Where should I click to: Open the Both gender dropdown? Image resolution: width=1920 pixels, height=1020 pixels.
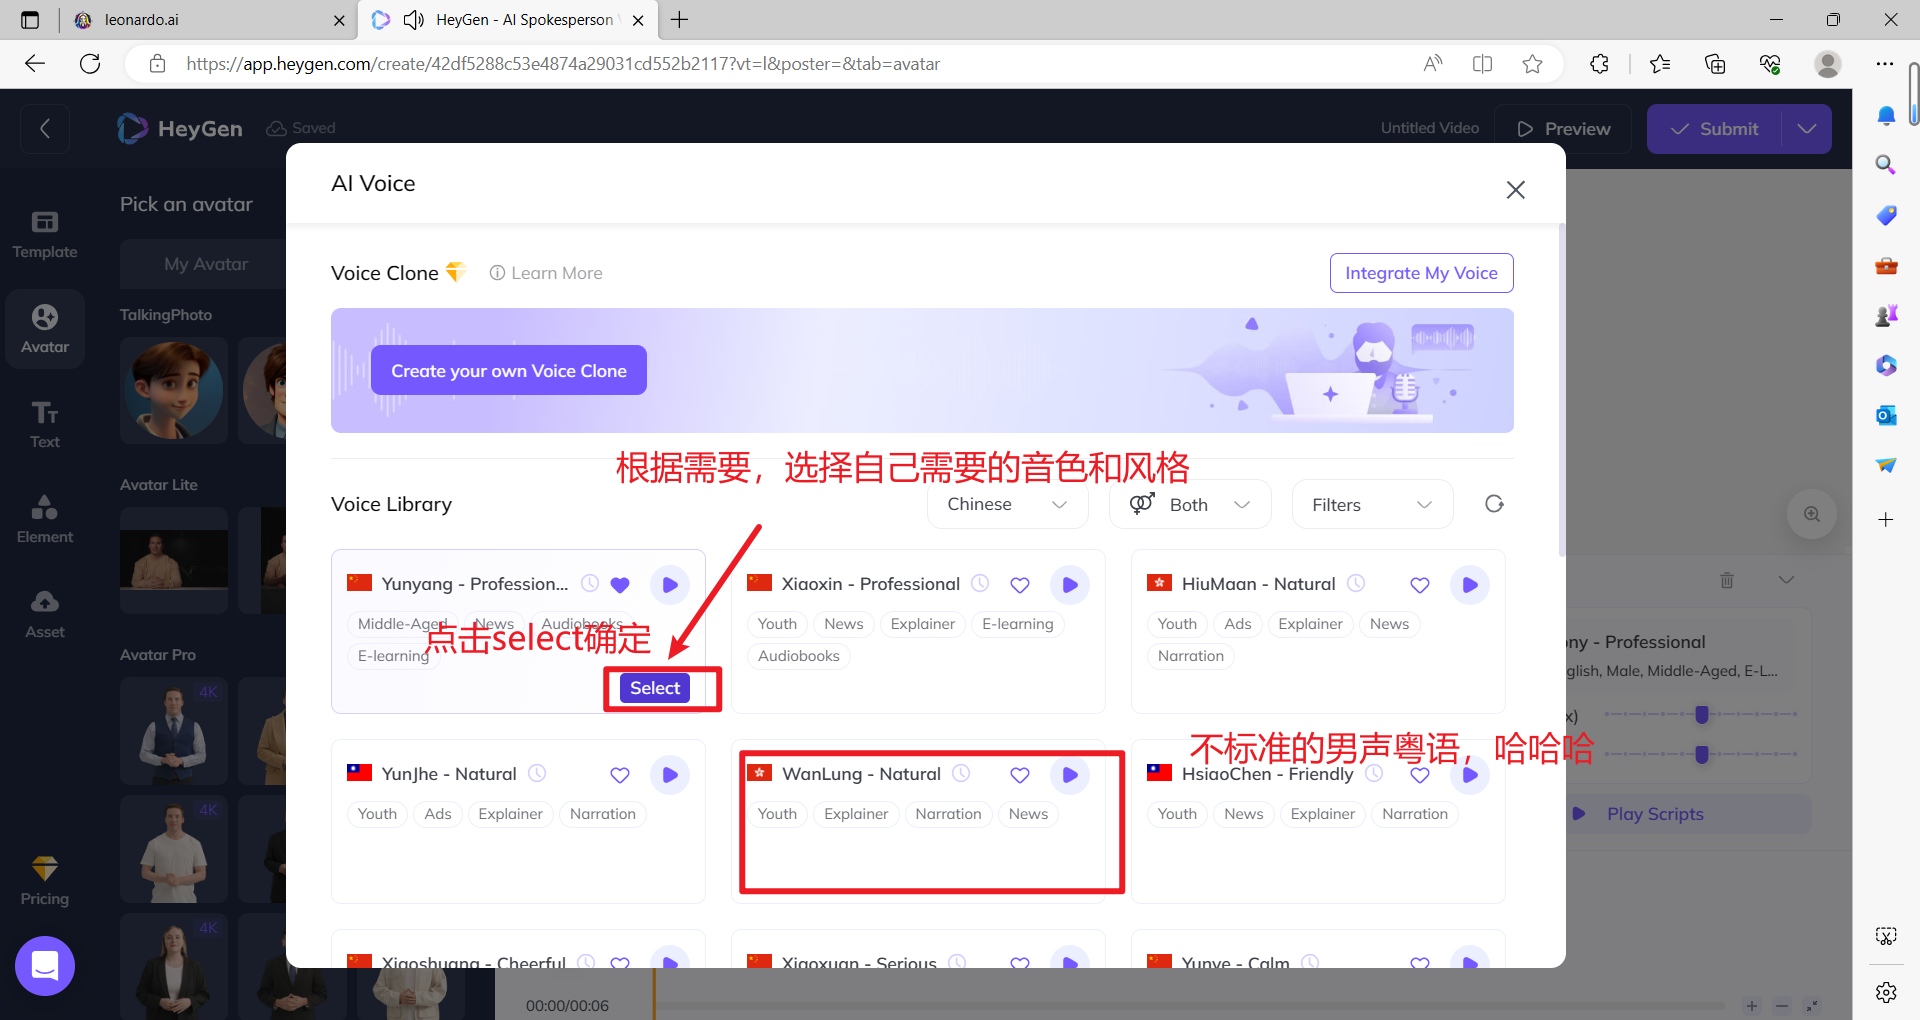1190,504
